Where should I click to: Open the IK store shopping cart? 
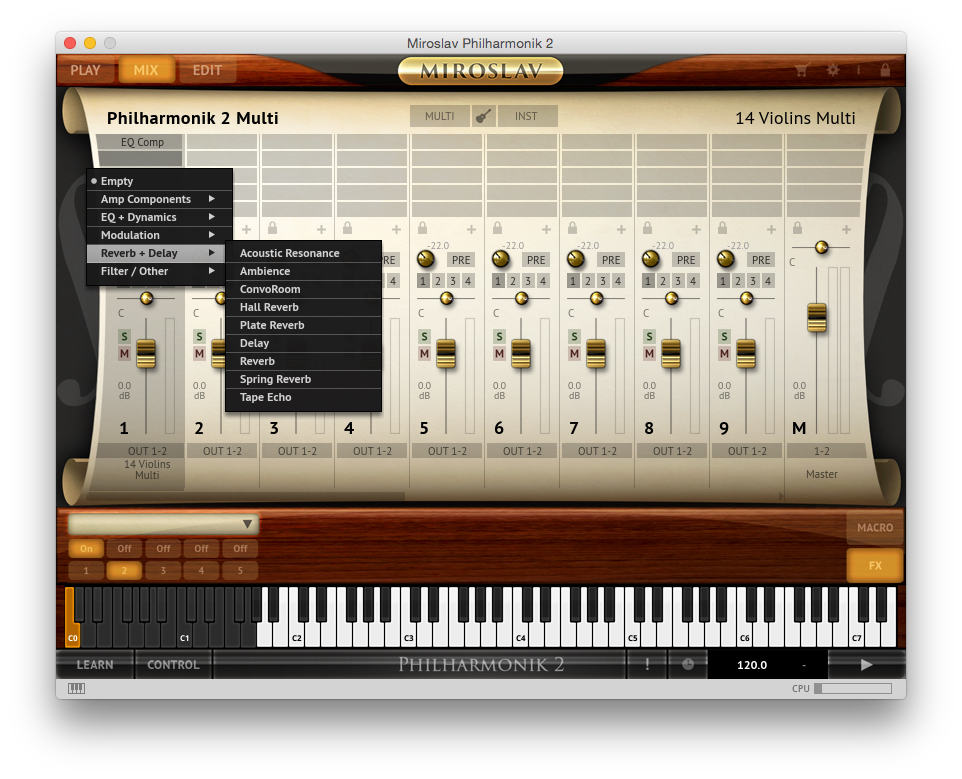pyautogui.click(x=800, y=70)
